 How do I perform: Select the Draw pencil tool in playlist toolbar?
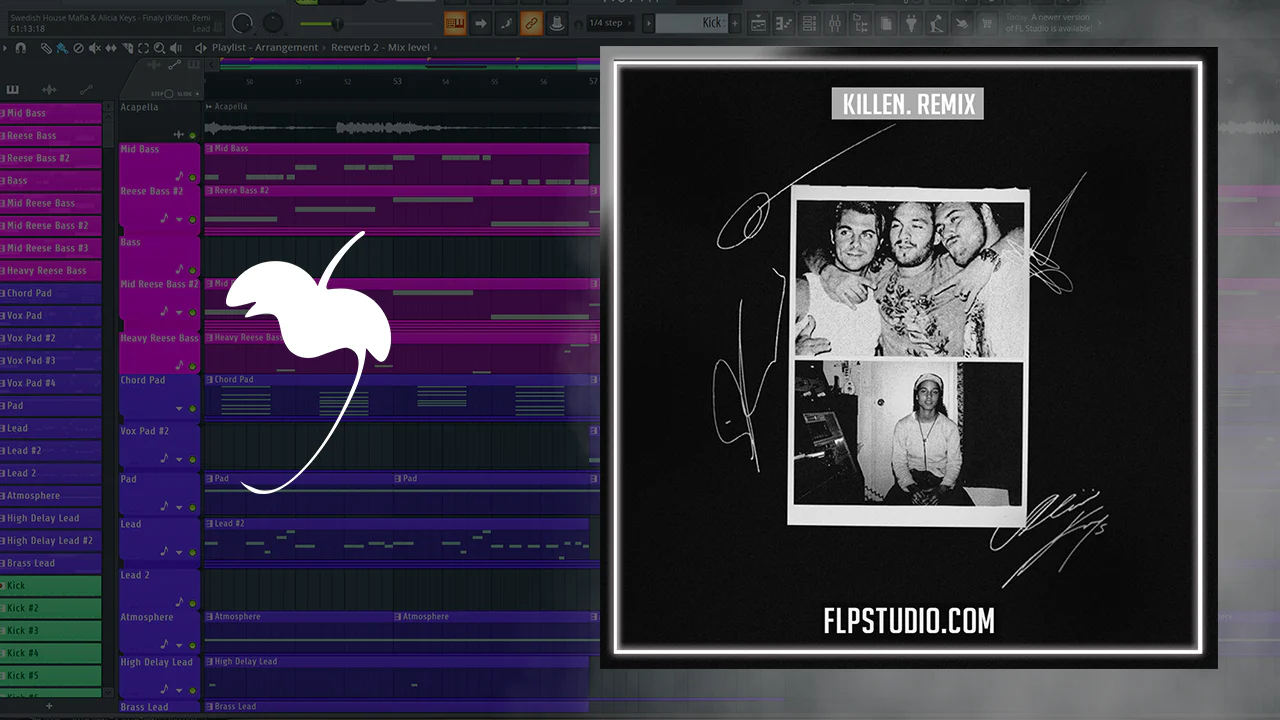click(x=46, y=48)
